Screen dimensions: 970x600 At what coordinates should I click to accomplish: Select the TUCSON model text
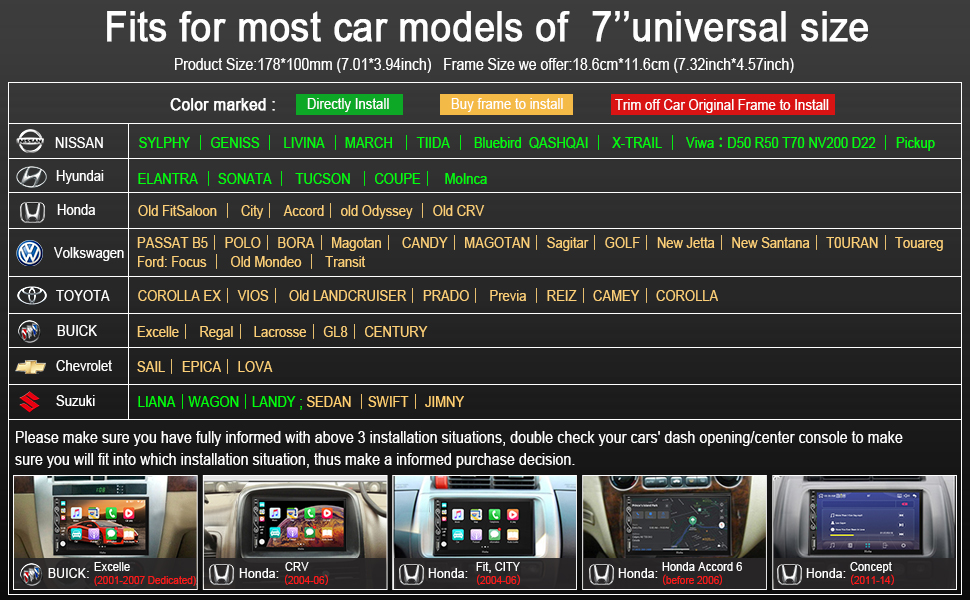pos(323,179)
